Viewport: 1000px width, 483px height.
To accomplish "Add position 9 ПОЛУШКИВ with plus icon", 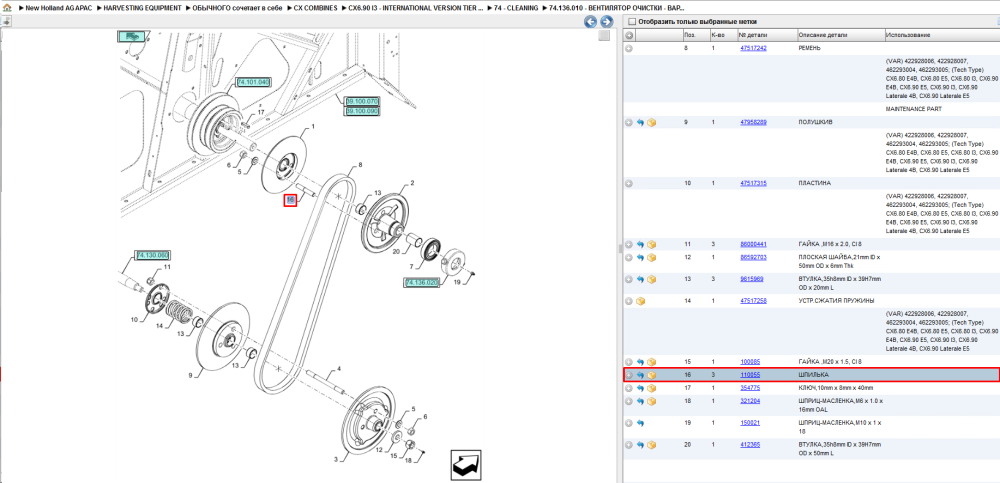I will (629, 122).
